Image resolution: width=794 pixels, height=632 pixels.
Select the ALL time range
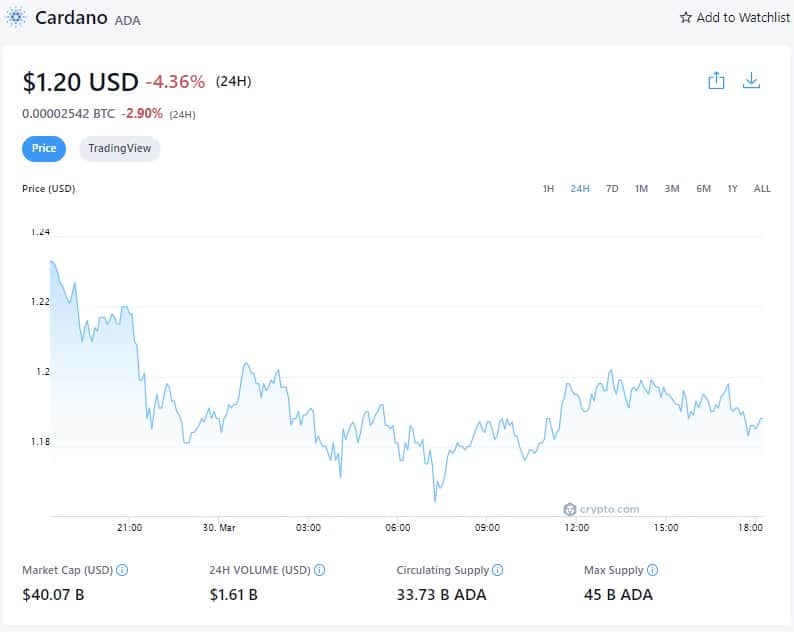tap(762, 189)
